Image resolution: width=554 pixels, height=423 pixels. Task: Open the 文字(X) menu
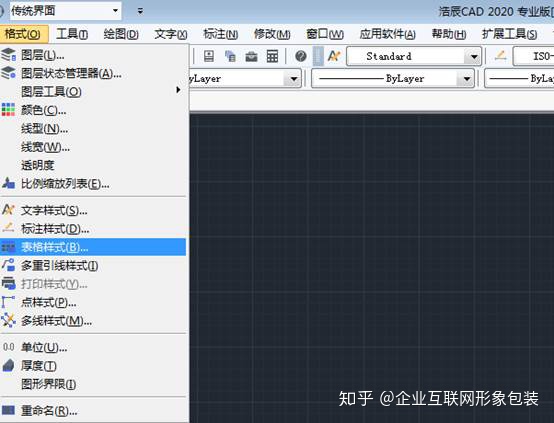171,34
